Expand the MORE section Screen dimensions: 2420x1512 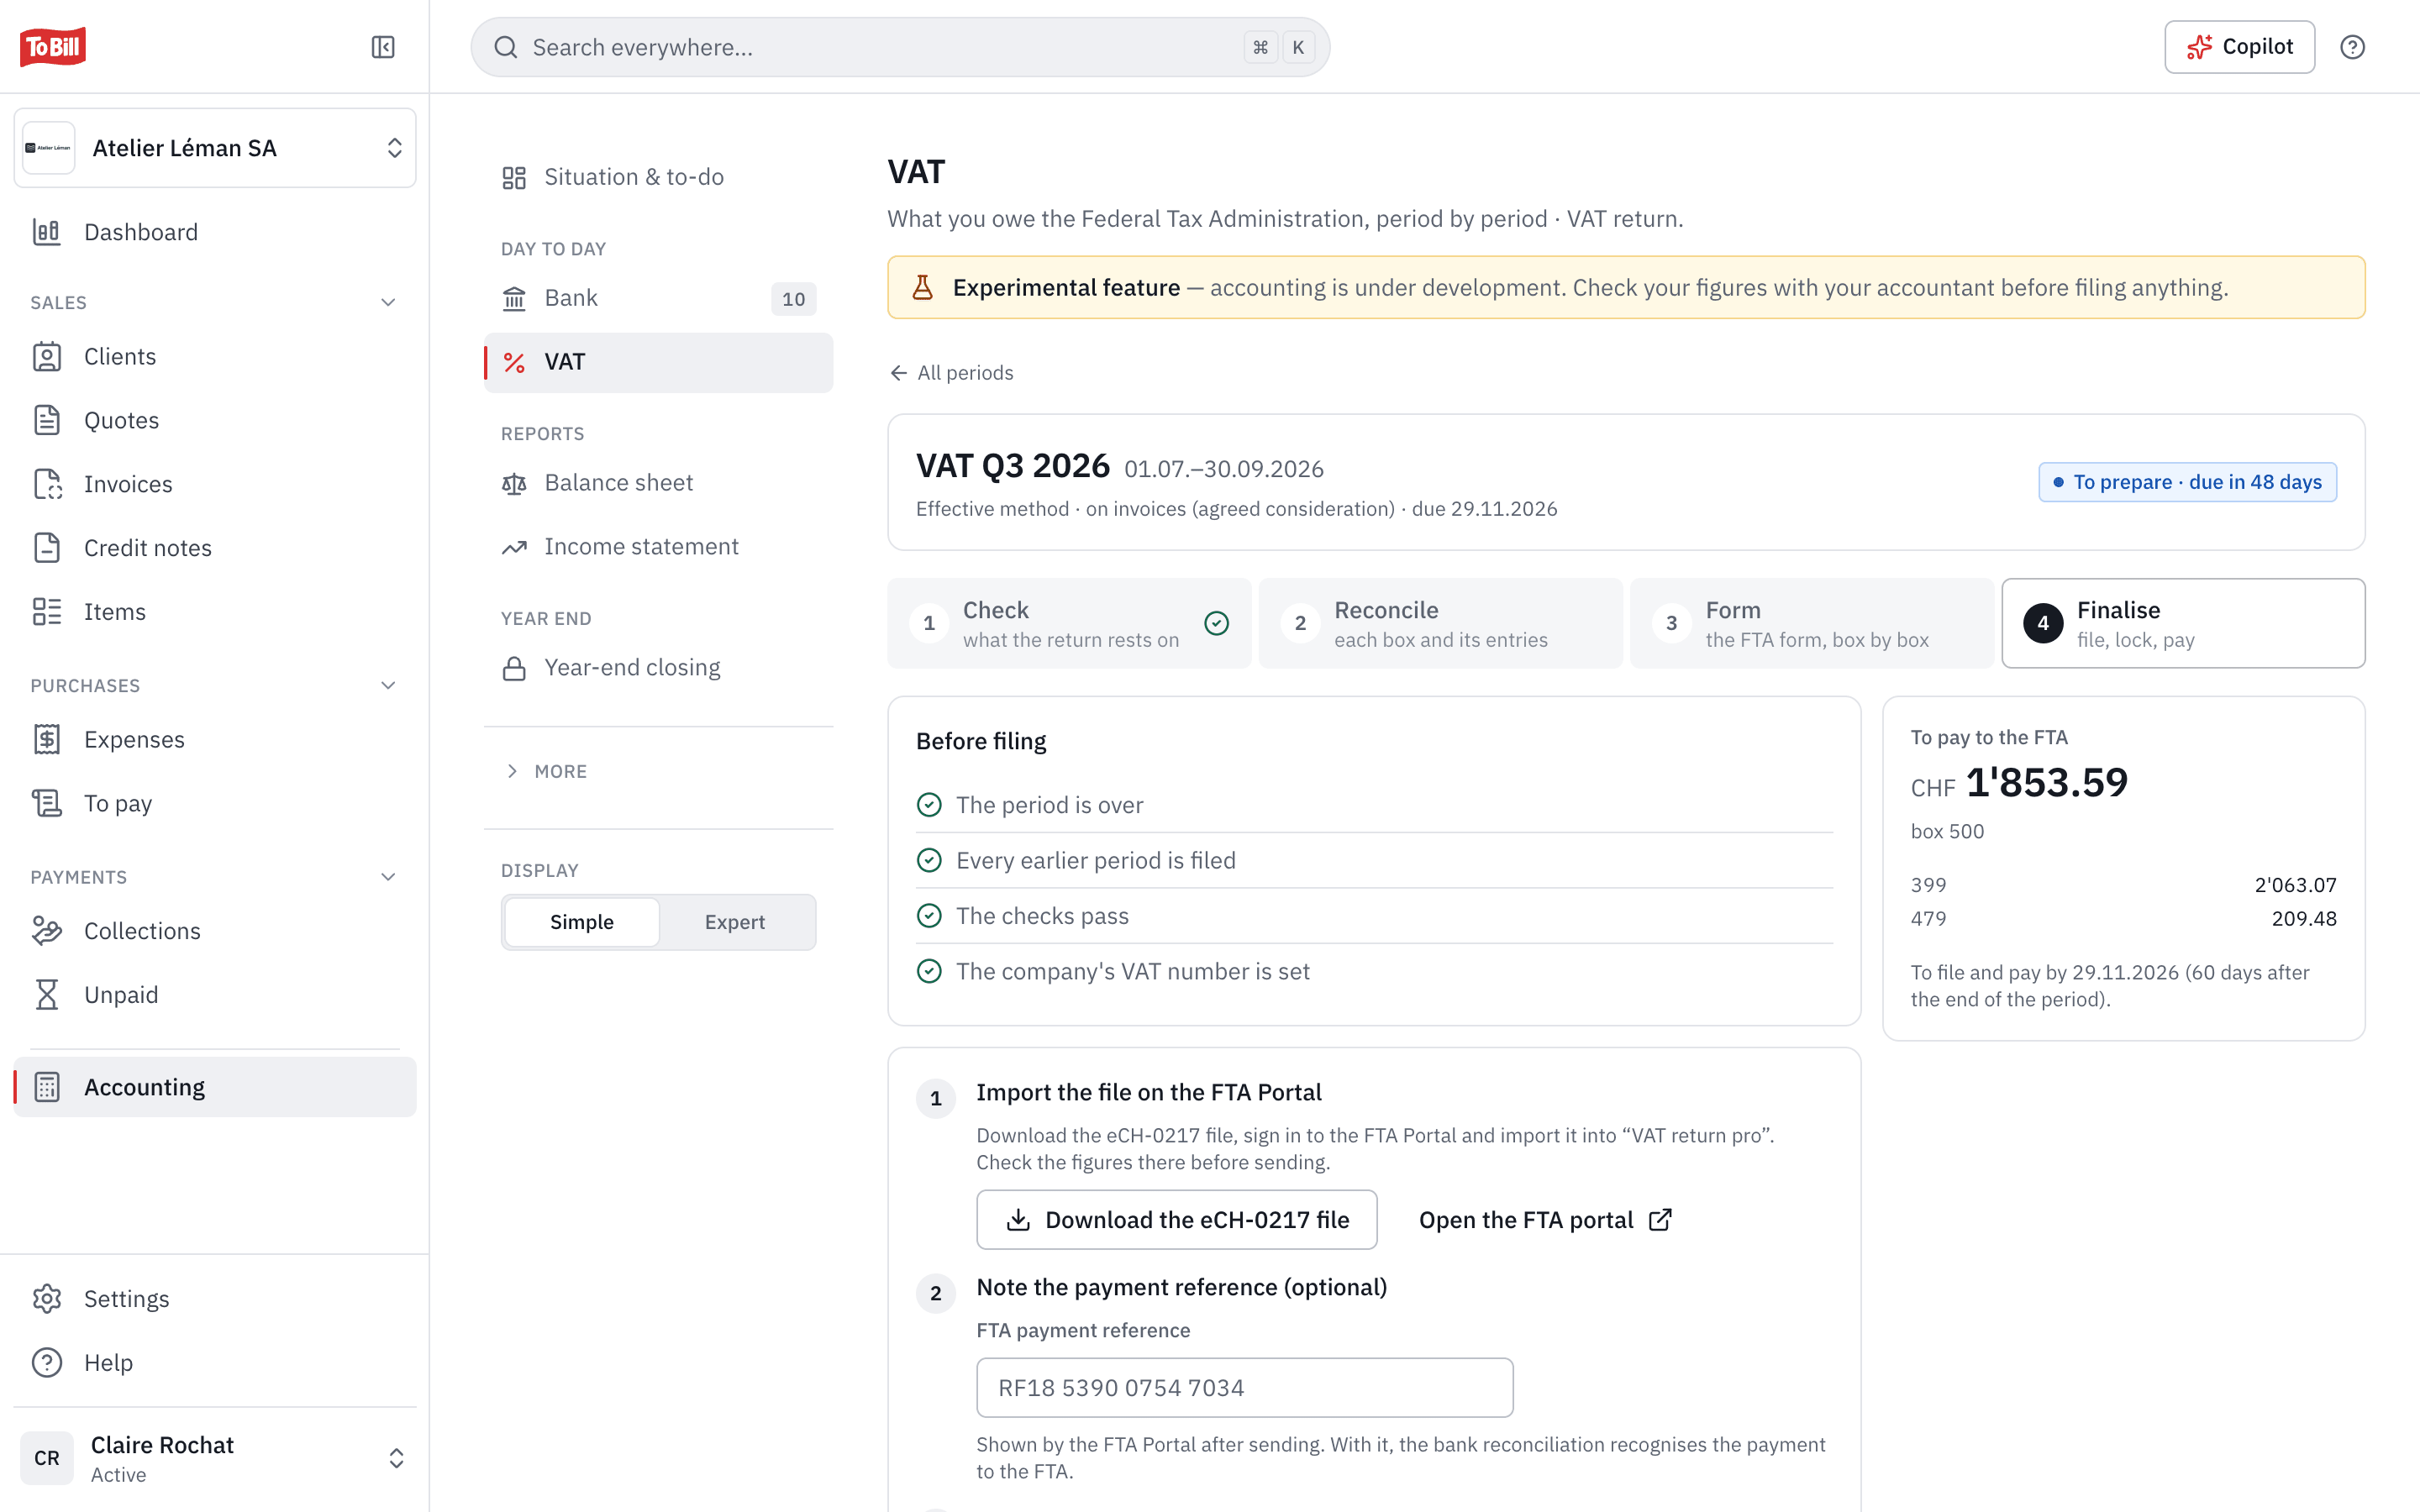pos(546,771)
